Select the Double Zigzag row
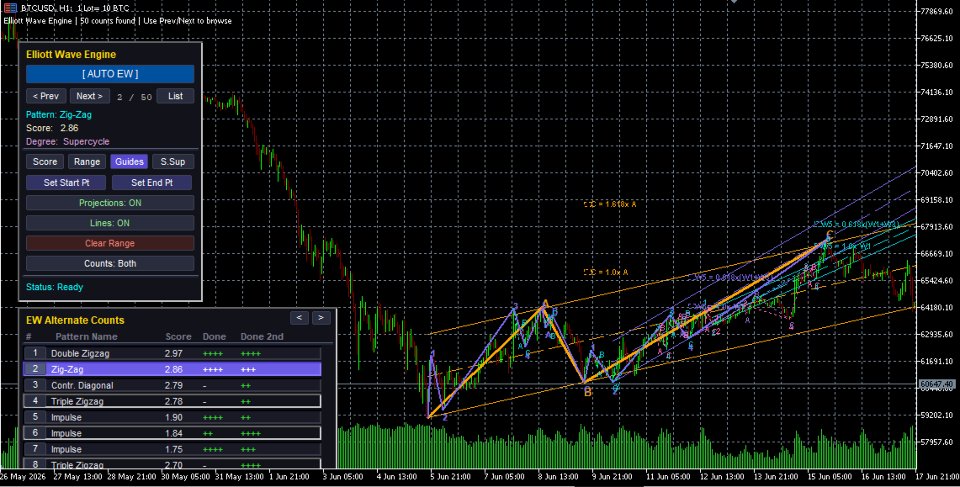 [x=172, y=353]
